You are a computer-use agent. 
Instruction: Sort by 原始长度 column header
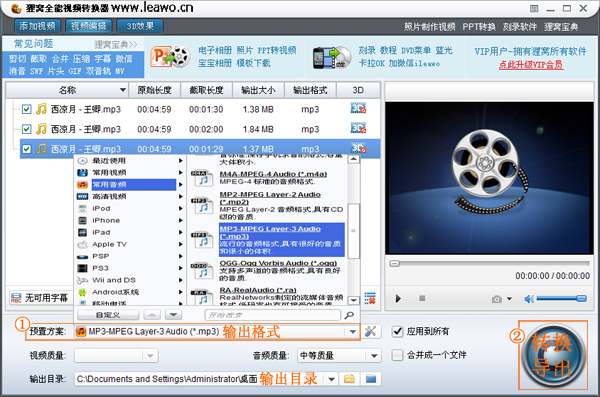155,90
